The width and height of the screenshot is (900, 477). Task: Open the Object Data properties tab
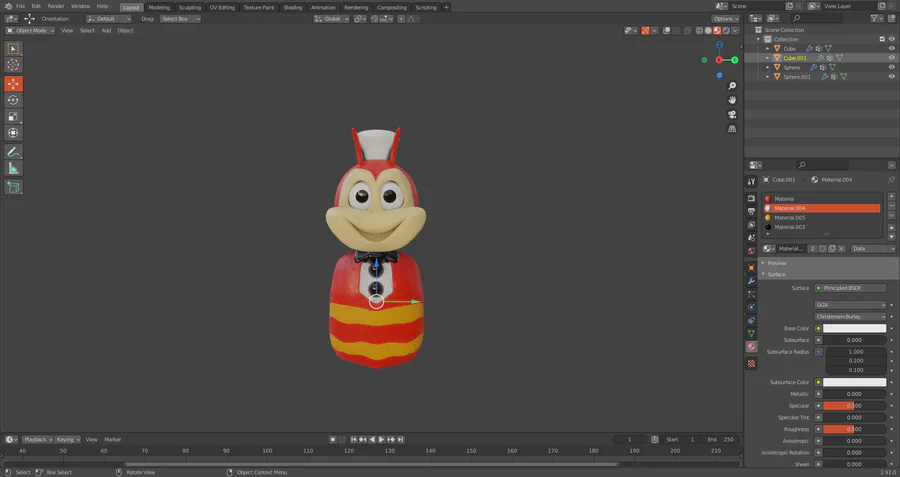(751, 333)
